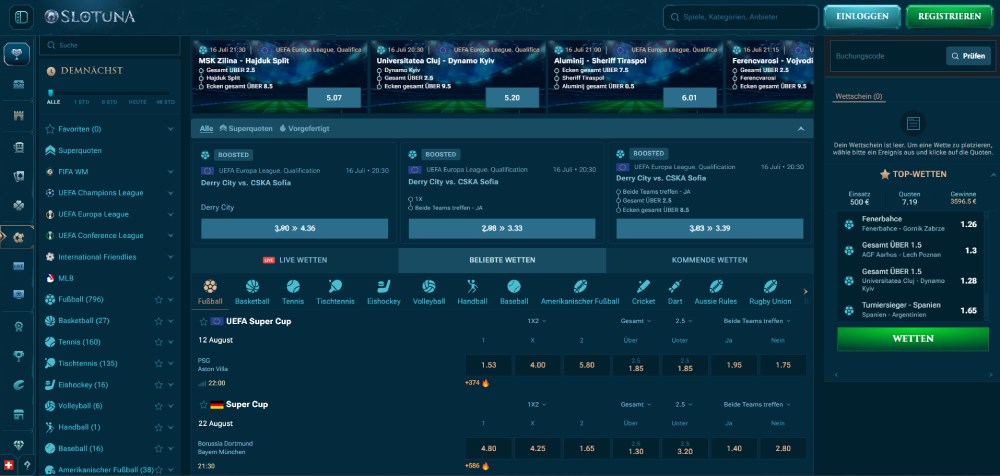Click the Buchungscode input field
Viewport: 1000px width, 476px height.
pos(888,56)
